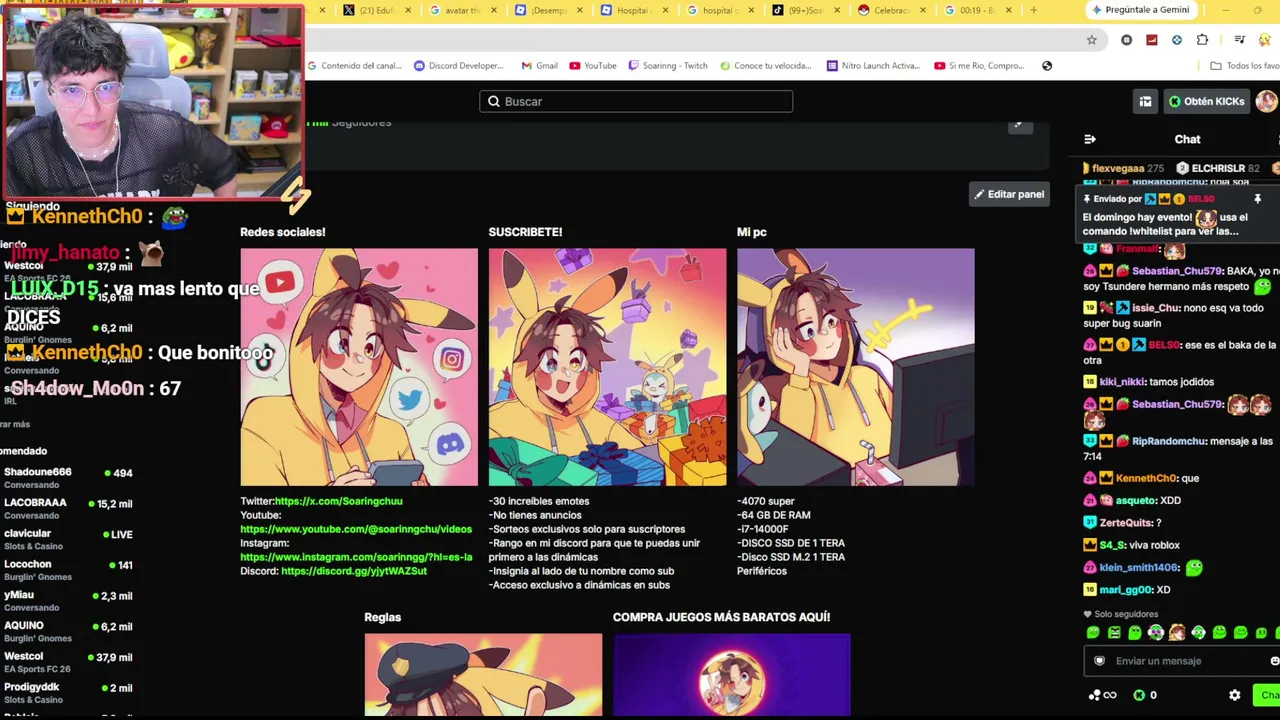Image resolution: width=1280 pixels, height=720 pixels.
Task: Click username mari_gg00 in chat
Action: (1126, 590)
